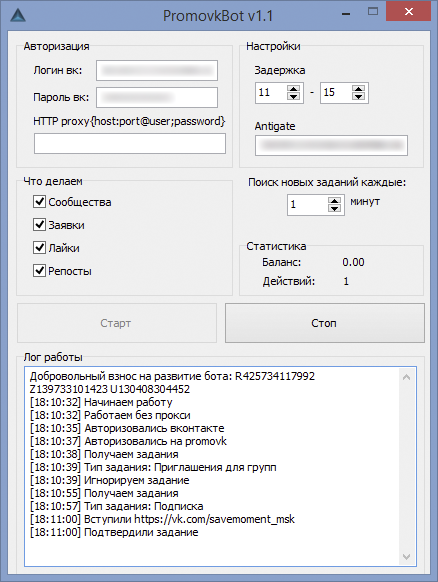Click the Баланс value 0.00

tap(353, 262)
